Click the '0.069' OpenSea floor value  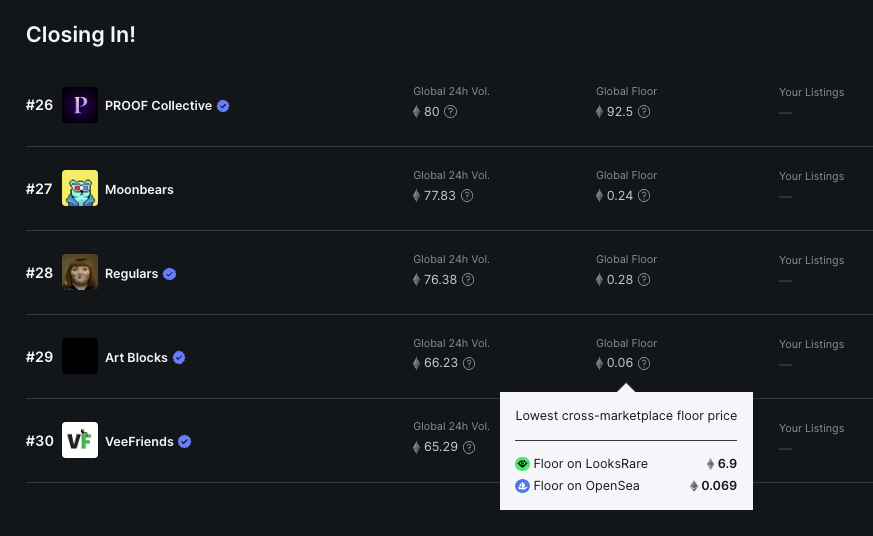coord(719,486)
